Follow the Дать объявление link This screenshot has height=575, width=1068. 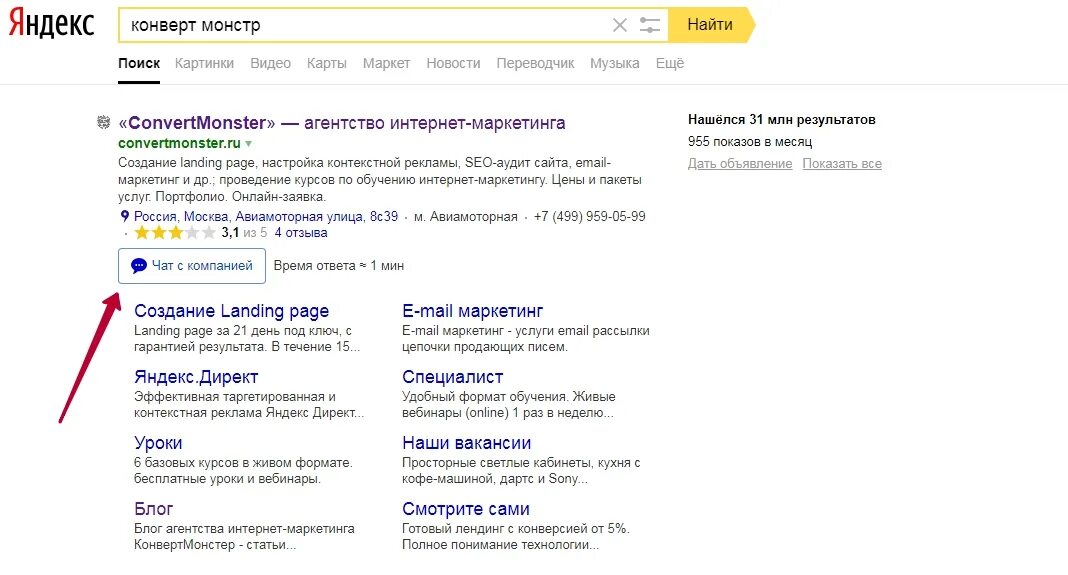pyautogui.click(x=740, y=164)
